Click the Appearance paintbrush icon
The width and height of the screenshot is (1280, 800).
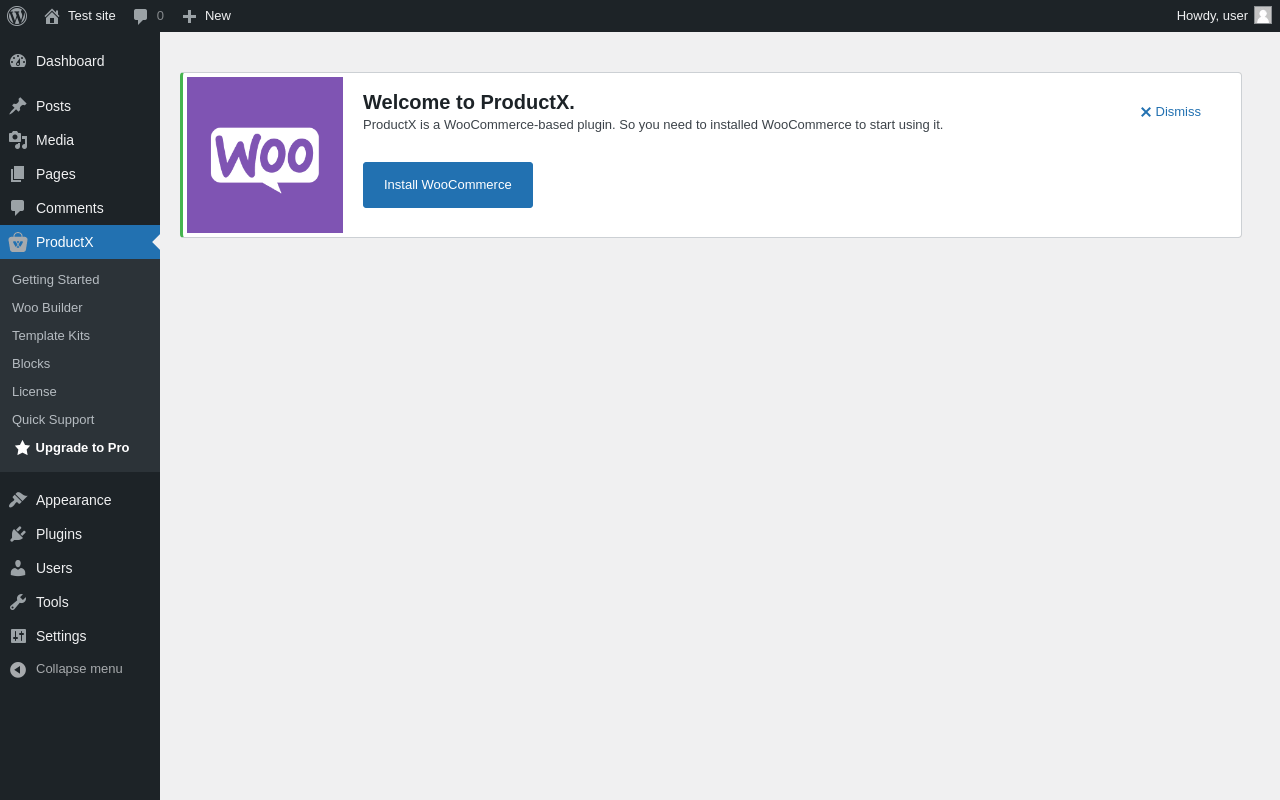point(18,500)
